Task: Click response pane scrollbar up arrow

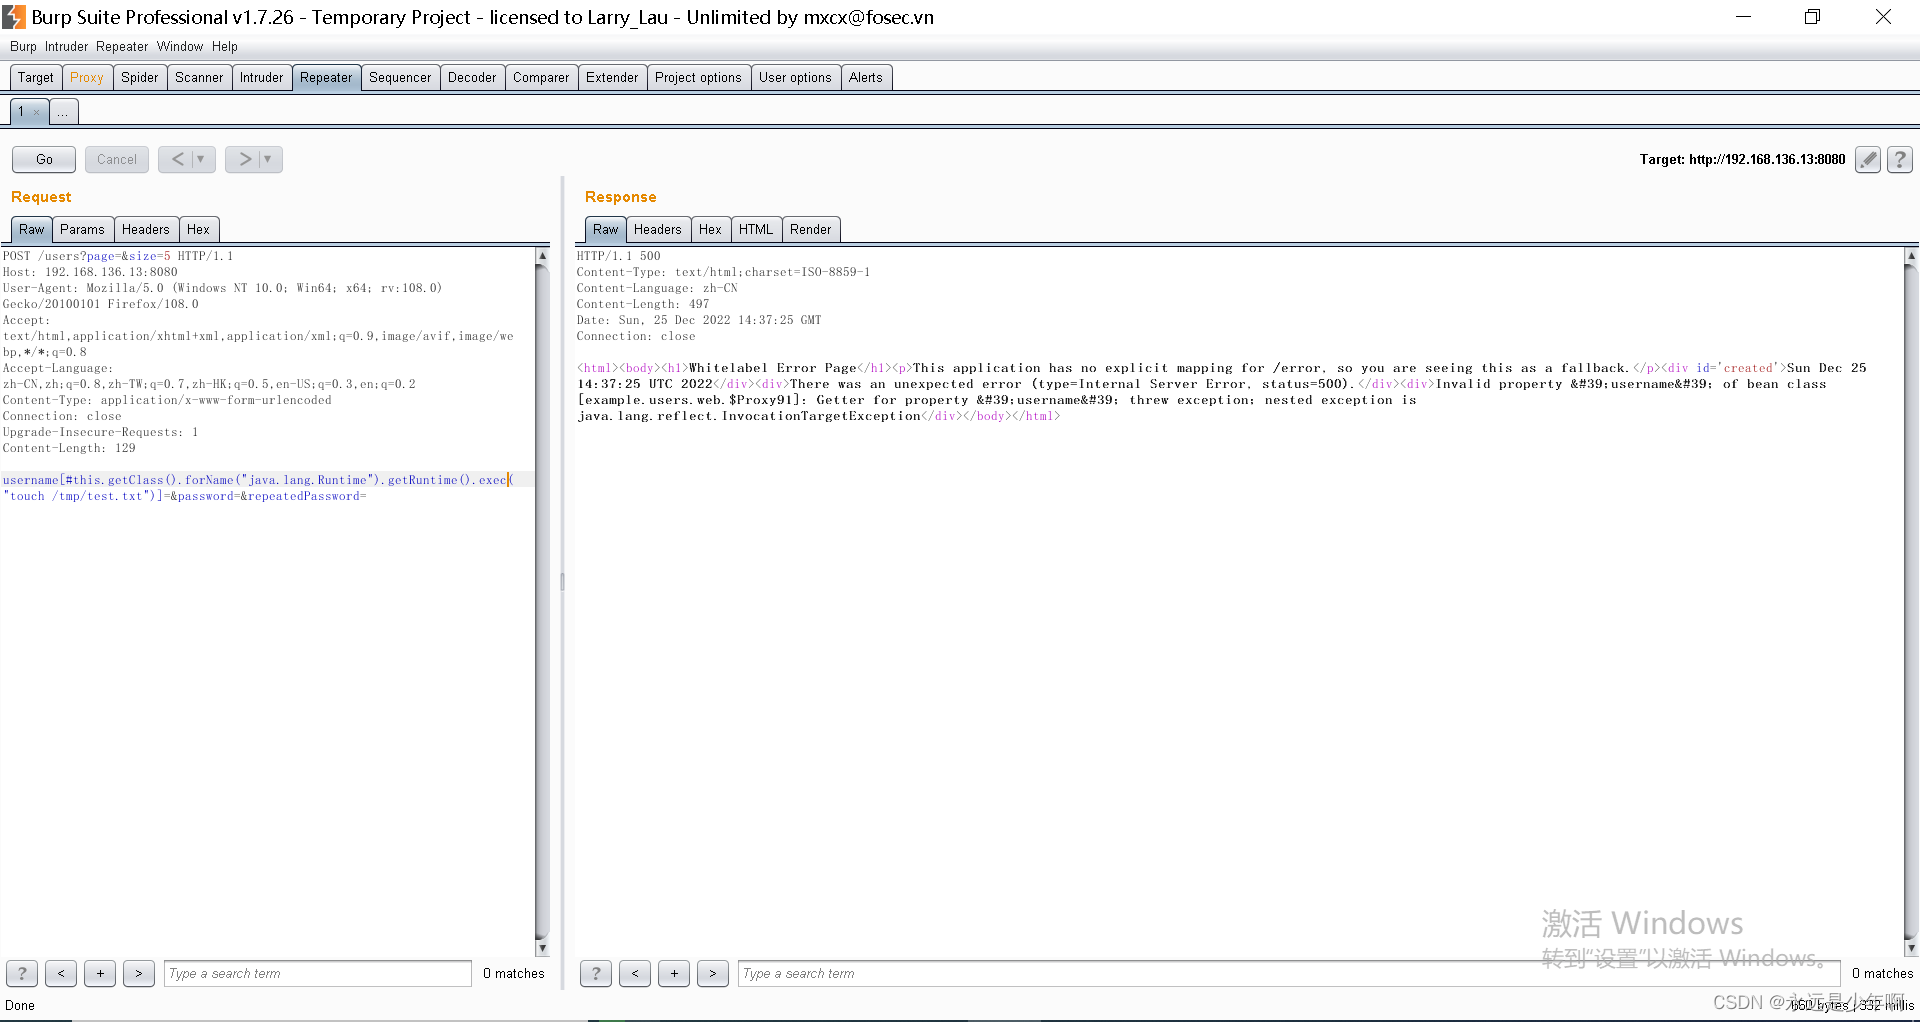Action: [1911, 256]
